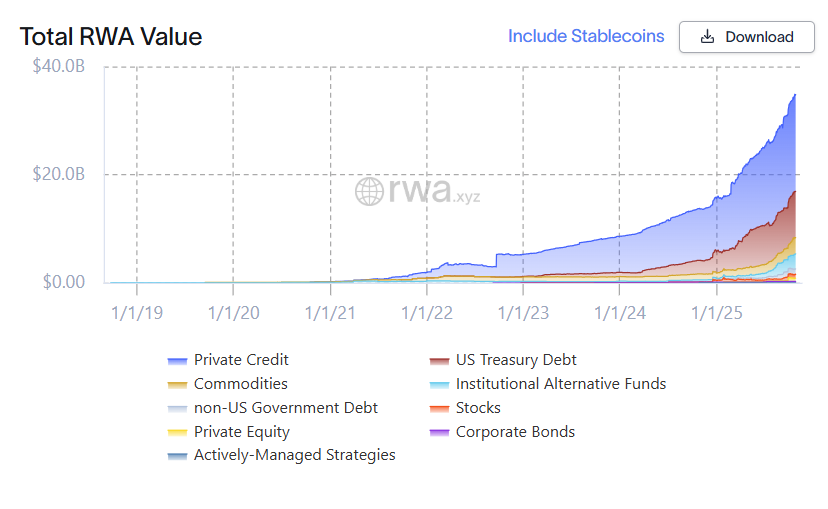
Task: Toggle the US Treasury Debt legend series
Action: pyautogui.click(x=516, y=360)
